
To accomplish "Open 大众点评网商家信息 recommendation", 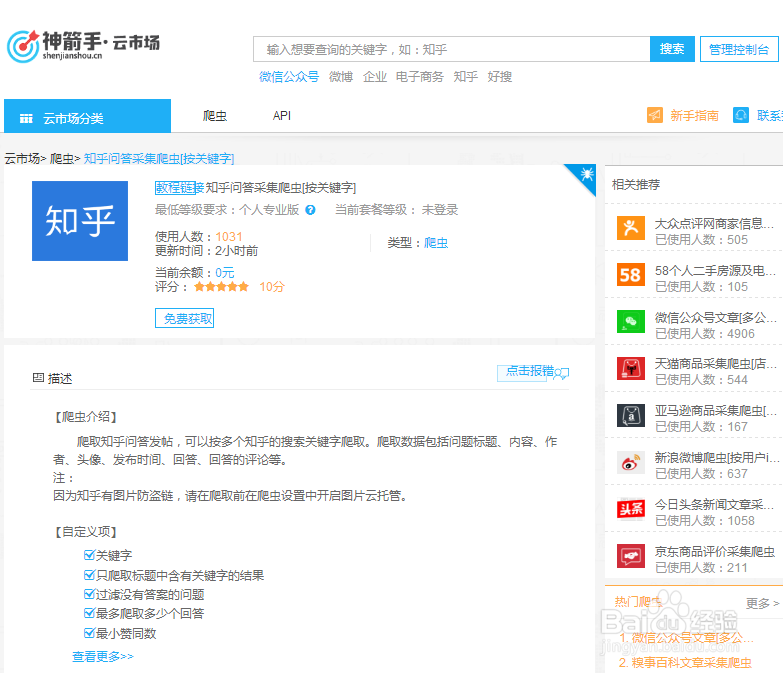I will pos(714,223).
